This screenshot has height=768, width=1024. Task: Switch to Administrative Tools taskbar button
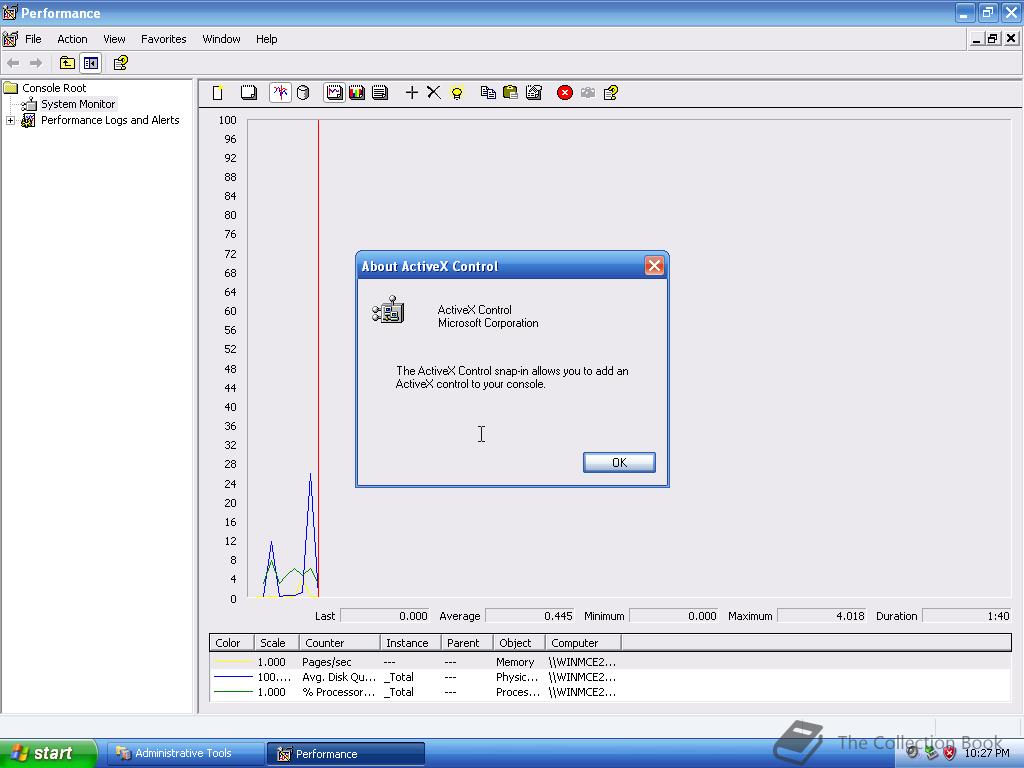point(185,754)
